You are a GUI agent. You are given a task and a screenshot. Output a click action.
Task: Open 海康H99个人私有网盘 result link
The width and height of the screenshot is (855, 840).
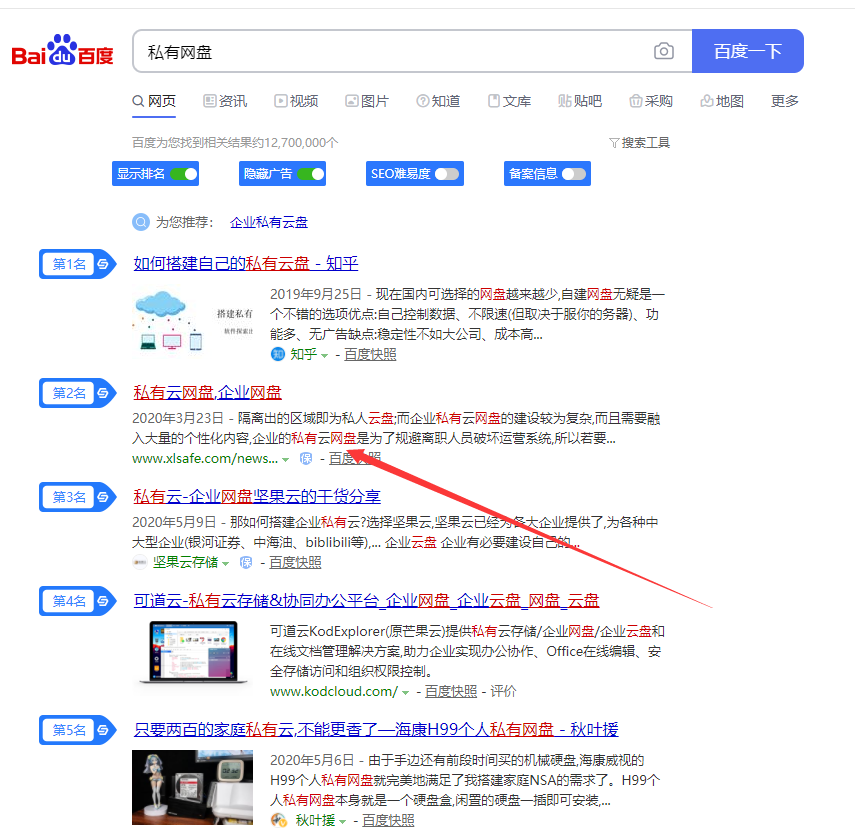click(376, 730)
